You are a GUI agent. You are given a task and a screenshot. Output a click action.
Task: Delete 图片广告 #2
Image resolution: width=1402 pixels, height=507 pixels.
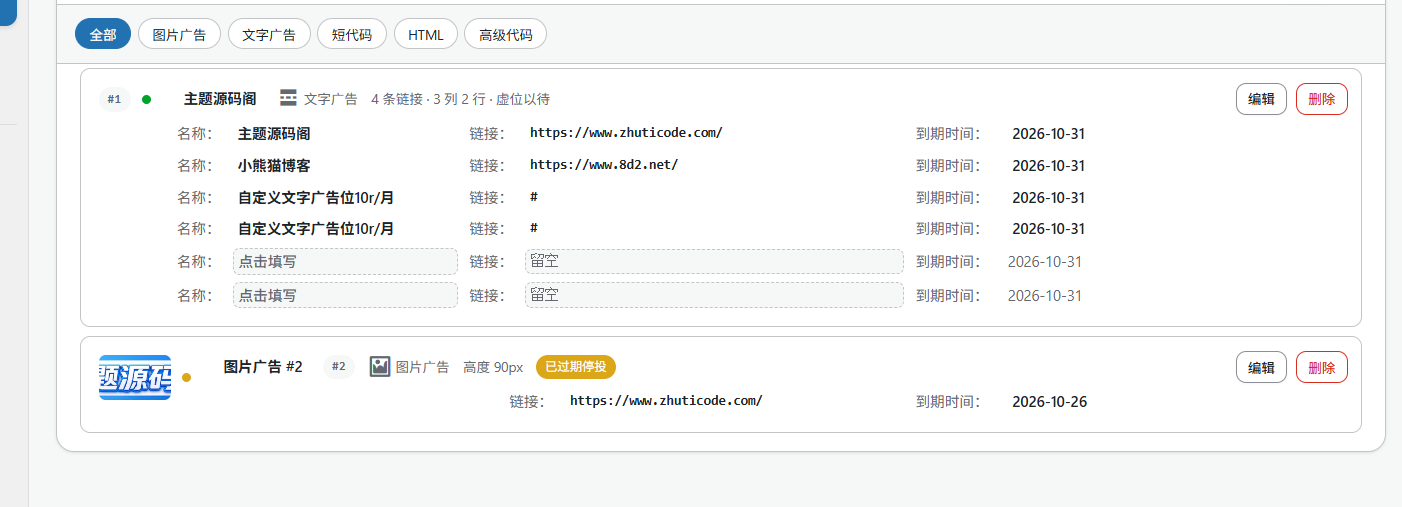pos(1322,367)
